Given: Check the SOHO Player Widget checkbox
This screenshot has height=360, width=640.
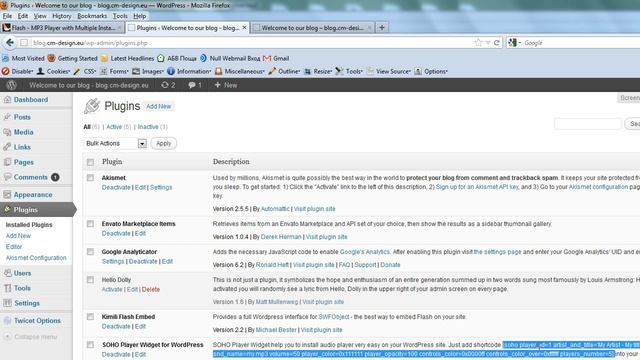Looking at the screenshot, I should pos(90,345).
